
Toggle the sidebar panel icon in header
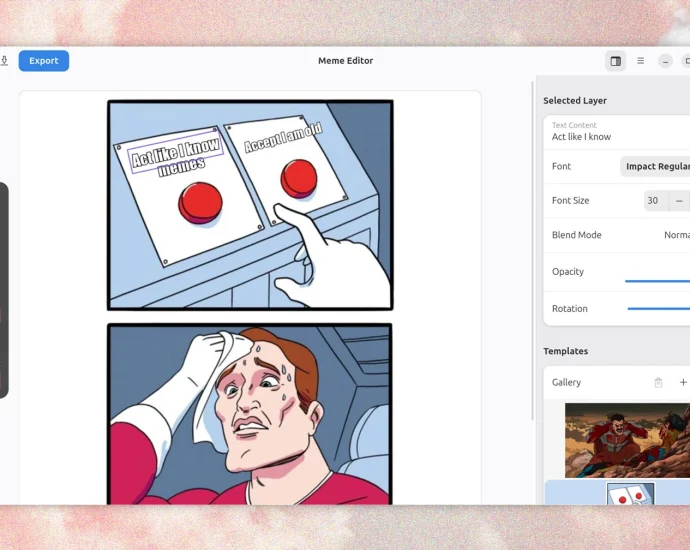click(x=616, y=61)
